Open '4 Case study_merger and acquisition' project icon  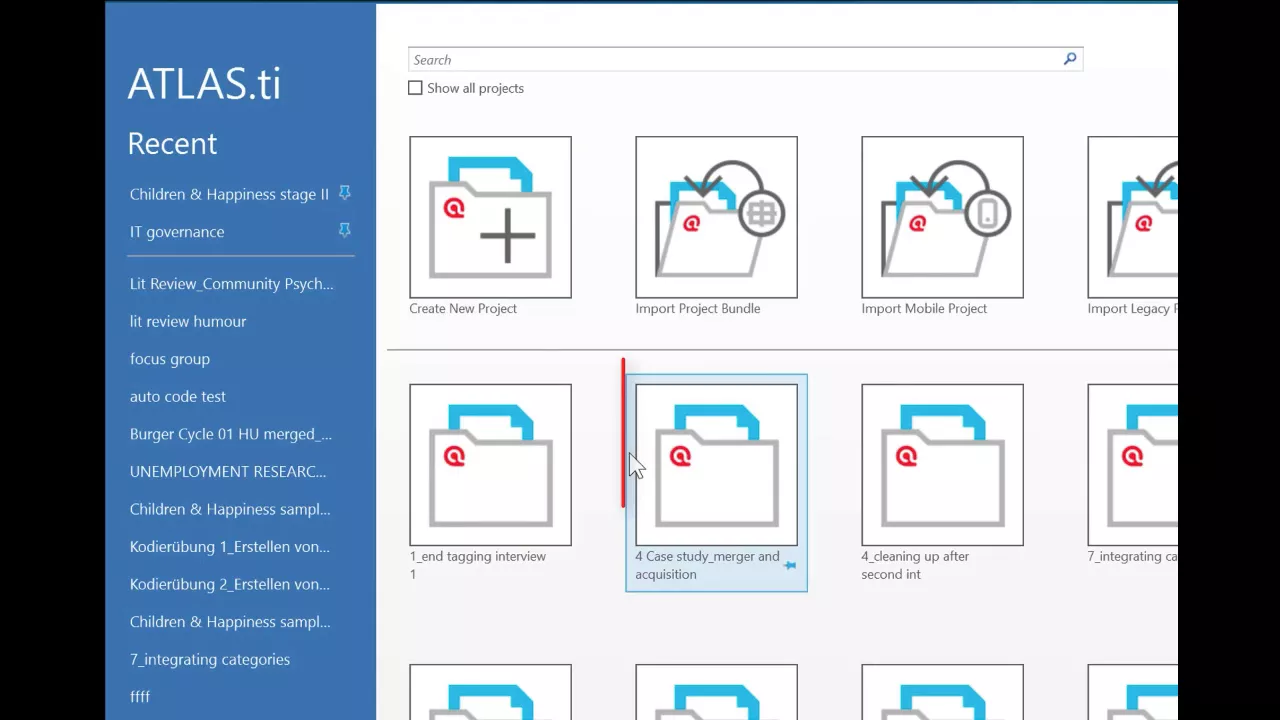(716, 465)
